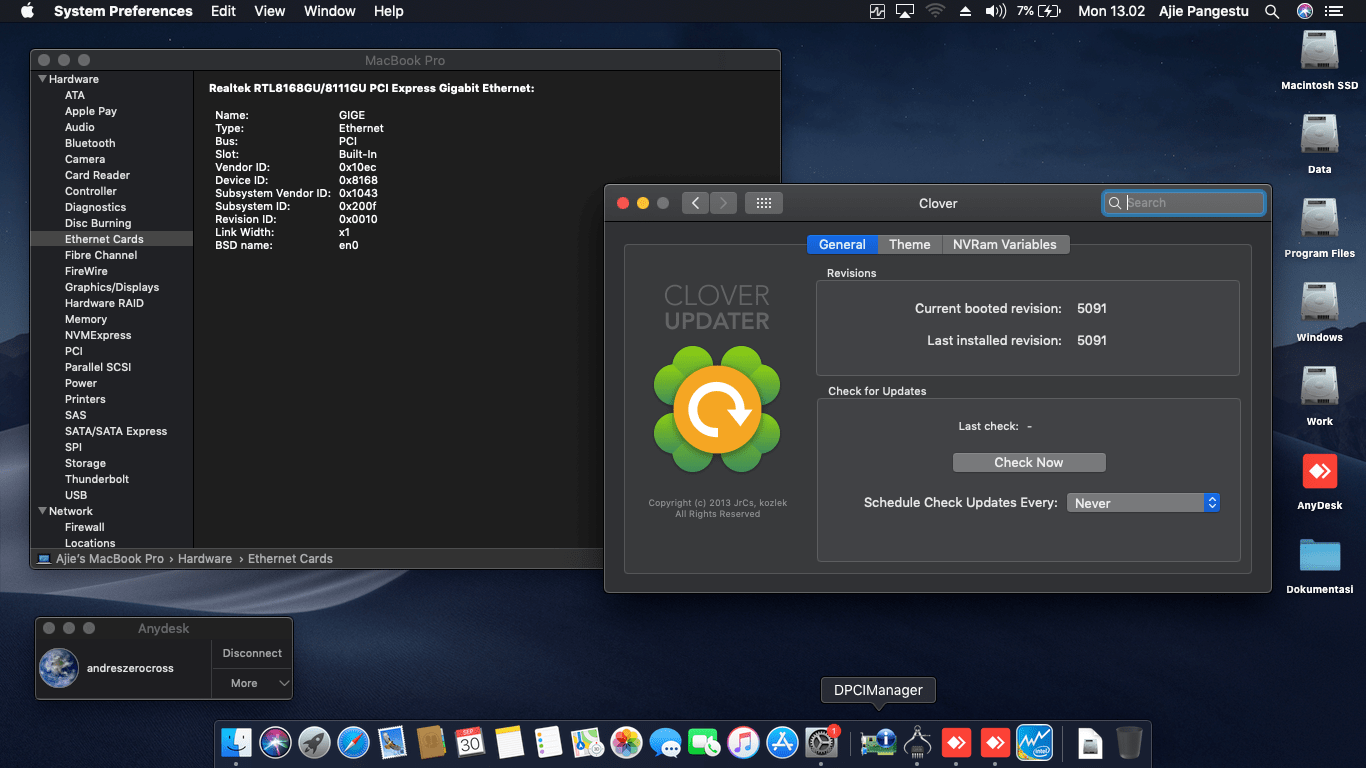Image resolution: width=1366 pixels, height=768 pixels.
Task: Show all preferences grid button
Action: coord(764,203)
